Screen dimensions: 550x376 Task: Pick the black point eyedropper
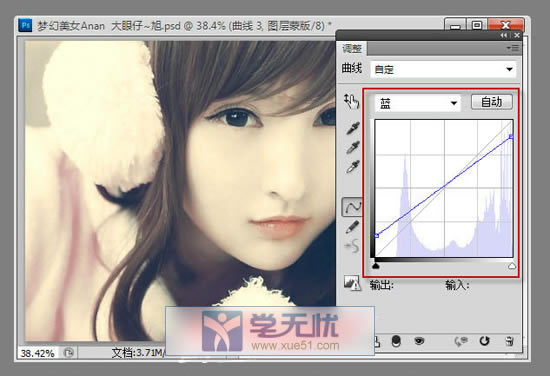click(353, 128)
